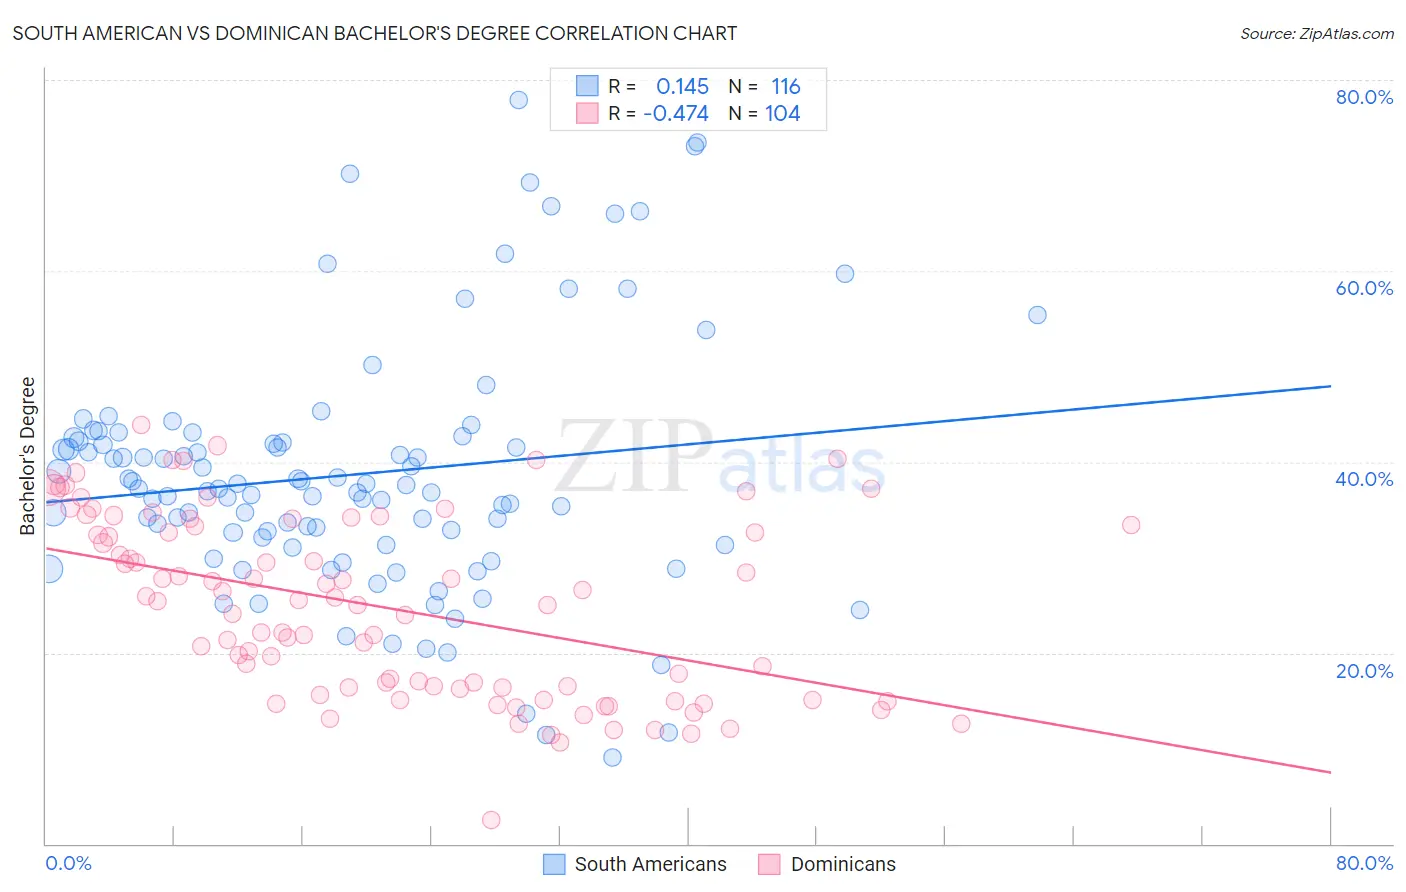Click the 60.0% y-axis tick label
Image resolution: width=1406 pixels, height=892 pixels.
click(1364, 288)
